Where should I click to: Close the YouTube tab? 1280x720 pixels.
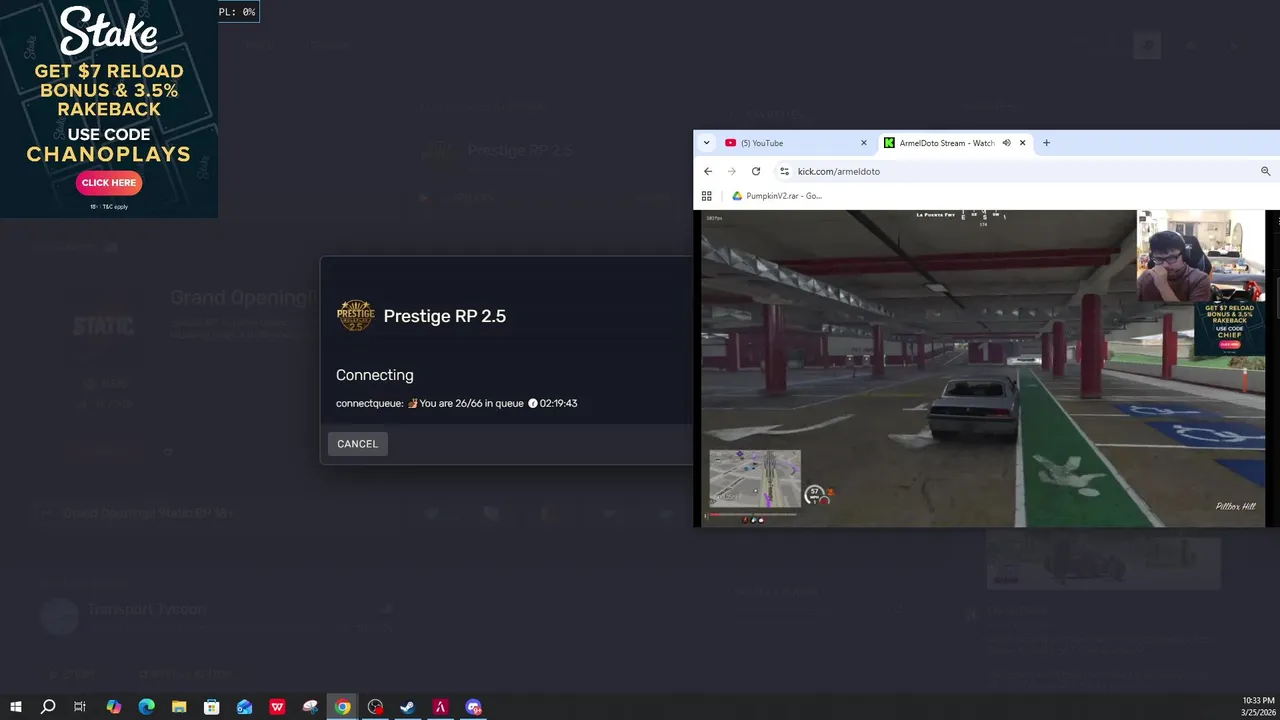pyautogui.click(x=864, y=143)
